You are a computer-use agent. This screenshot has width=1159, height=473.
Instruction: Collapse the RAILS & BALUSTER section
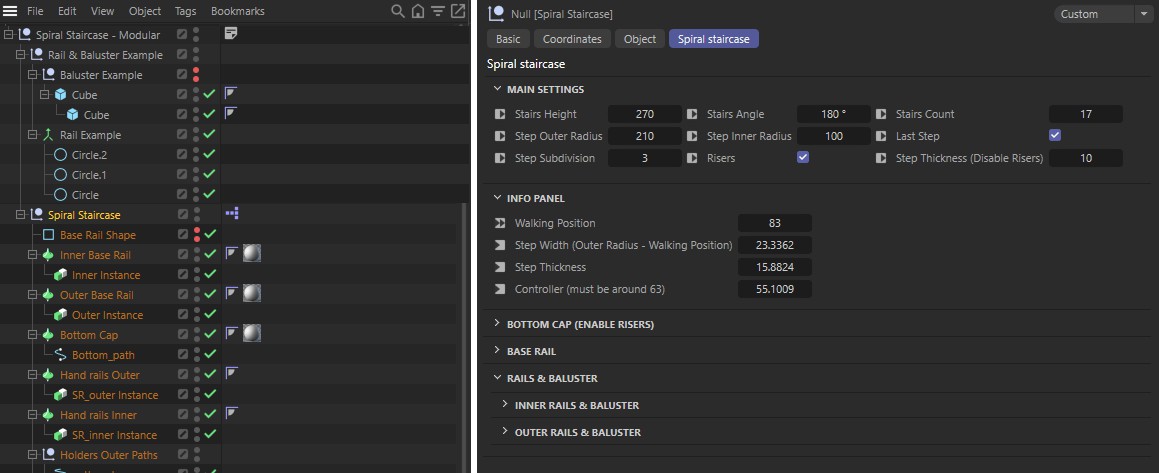(497, 378)
